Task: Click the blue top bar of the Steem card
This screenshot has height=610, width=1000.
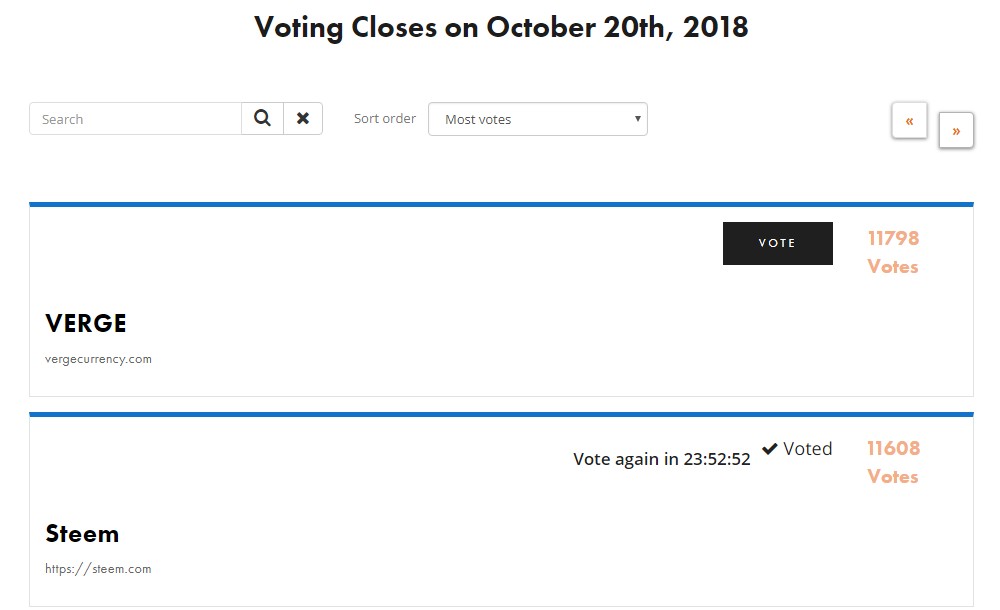Action: [501, 414]
